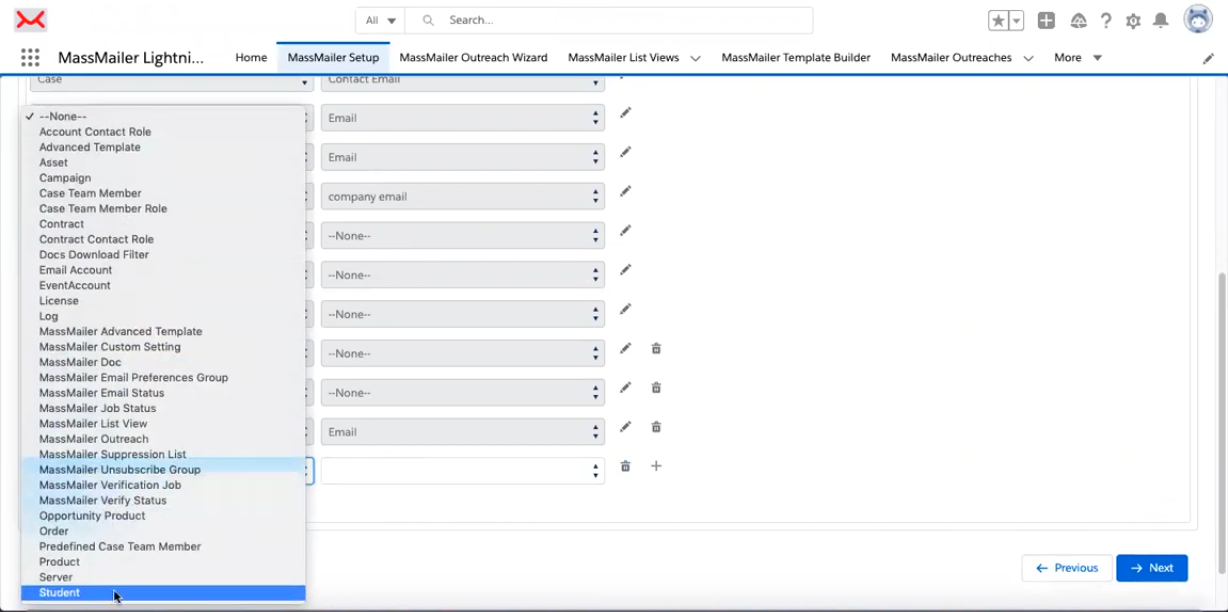Screen dimensions: 1228x612
Task: Open the All search scope dropdown
Action: click(381, 20)
